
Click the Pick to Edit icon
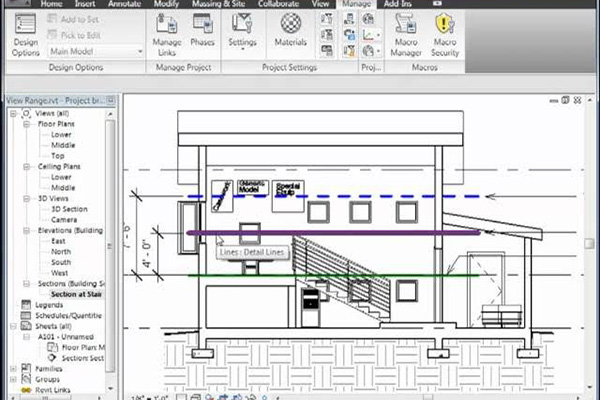click(52, 35)
